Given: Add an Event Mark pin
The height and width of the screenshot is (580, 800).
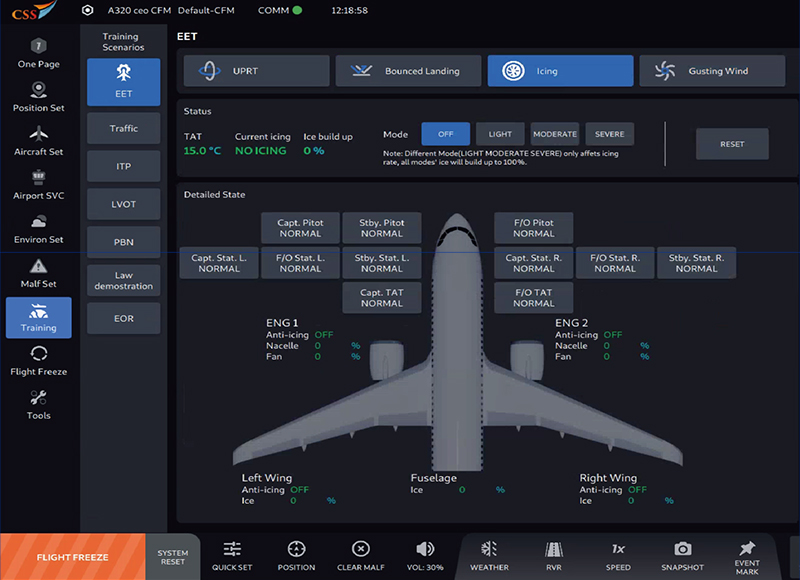Looking at the screenshot, I should click(x=747, y=549).
